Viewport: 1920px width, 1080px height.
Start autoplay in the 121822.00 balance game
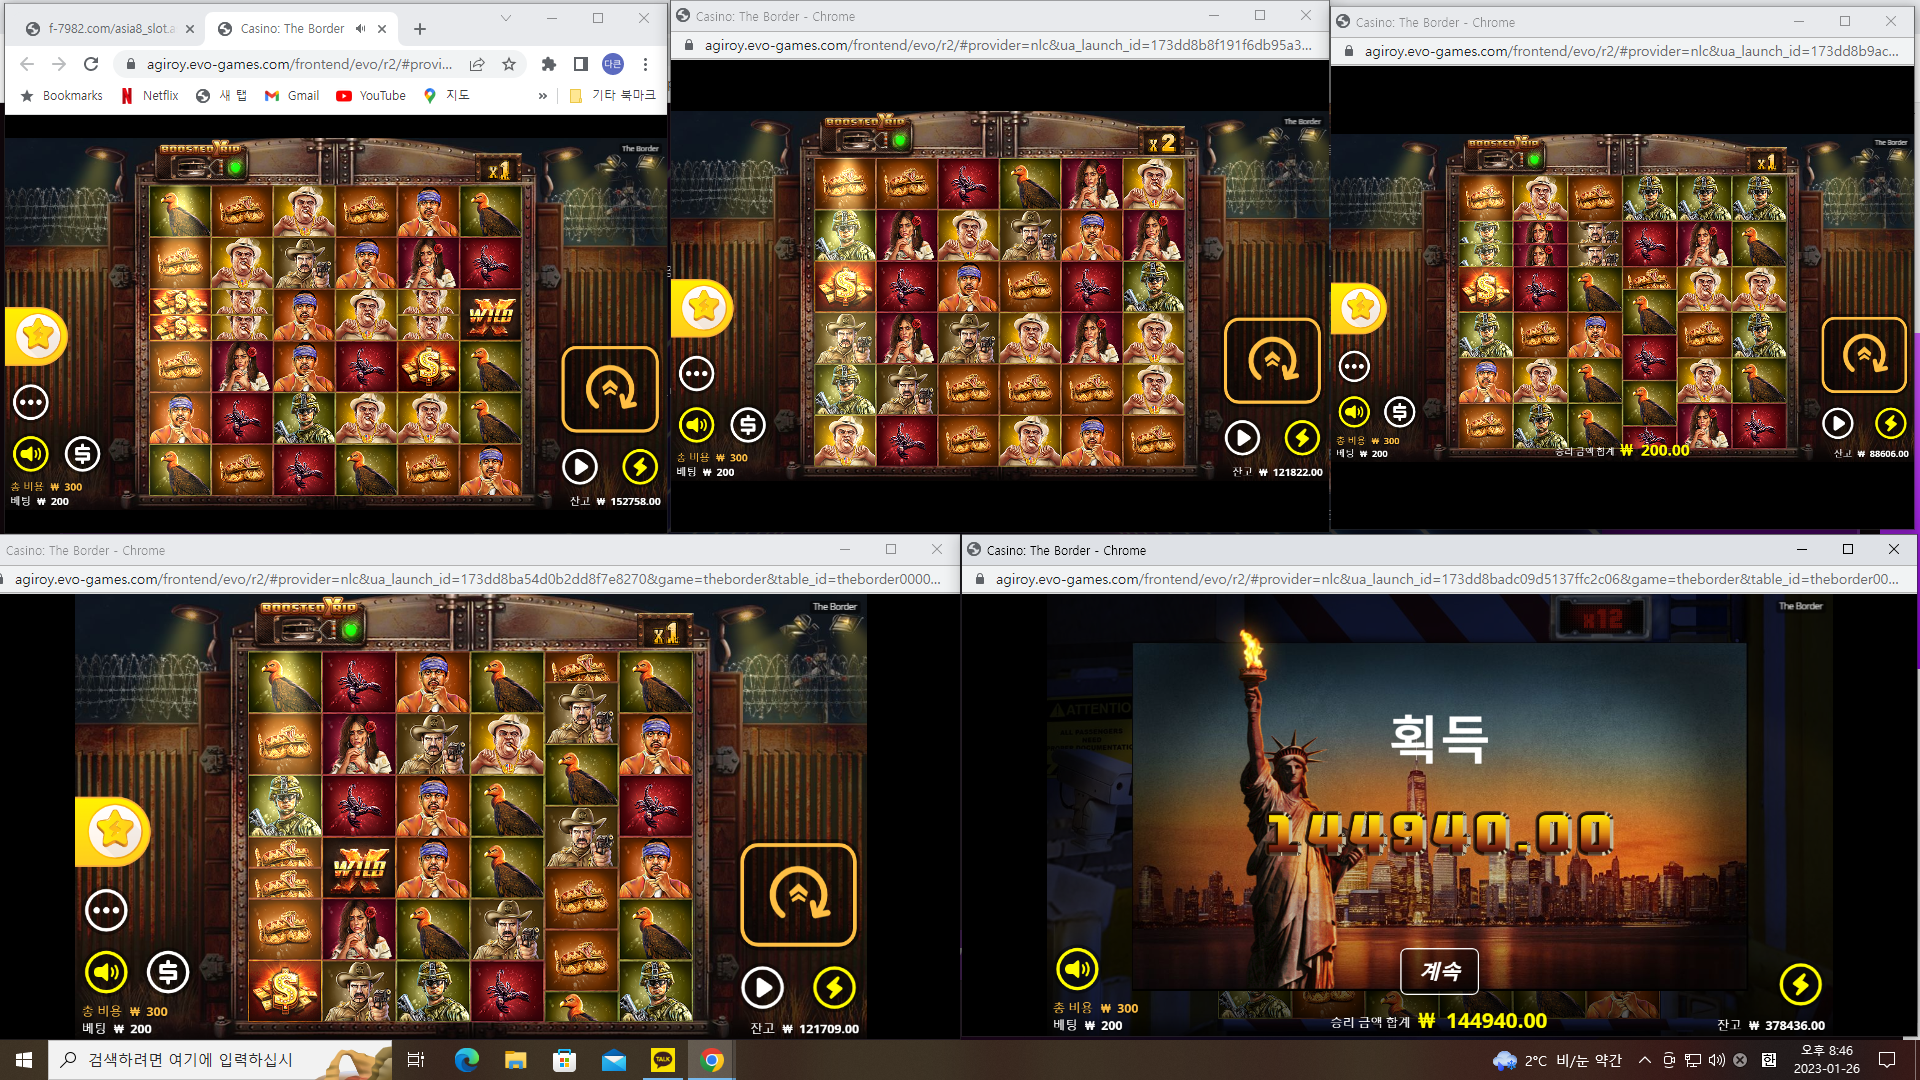click(x=1242, y=437)
